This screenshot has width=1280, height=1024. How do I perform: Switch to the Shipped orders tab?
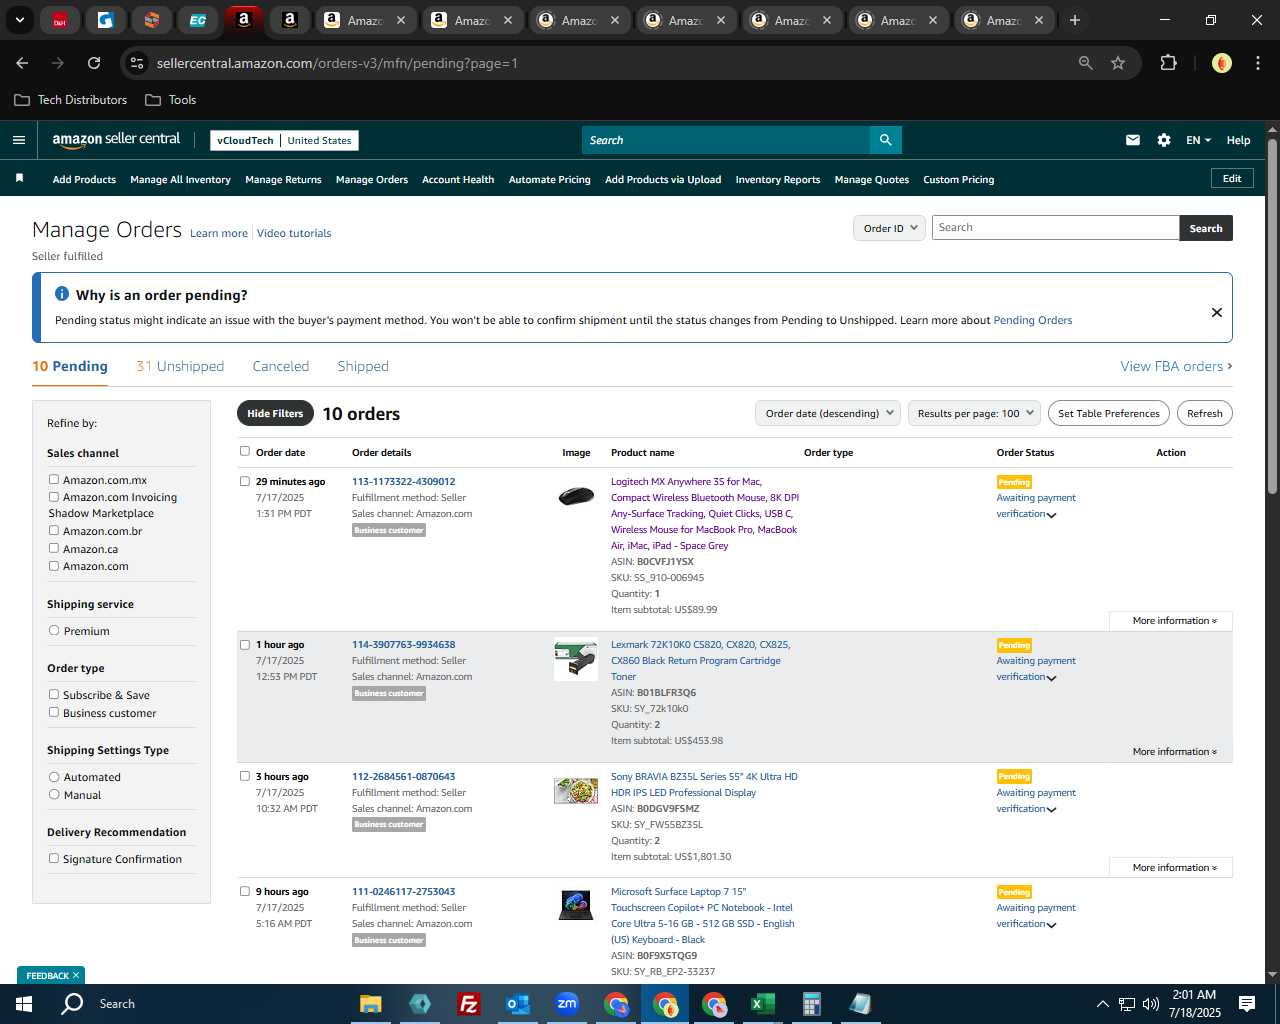coord(363,366)
